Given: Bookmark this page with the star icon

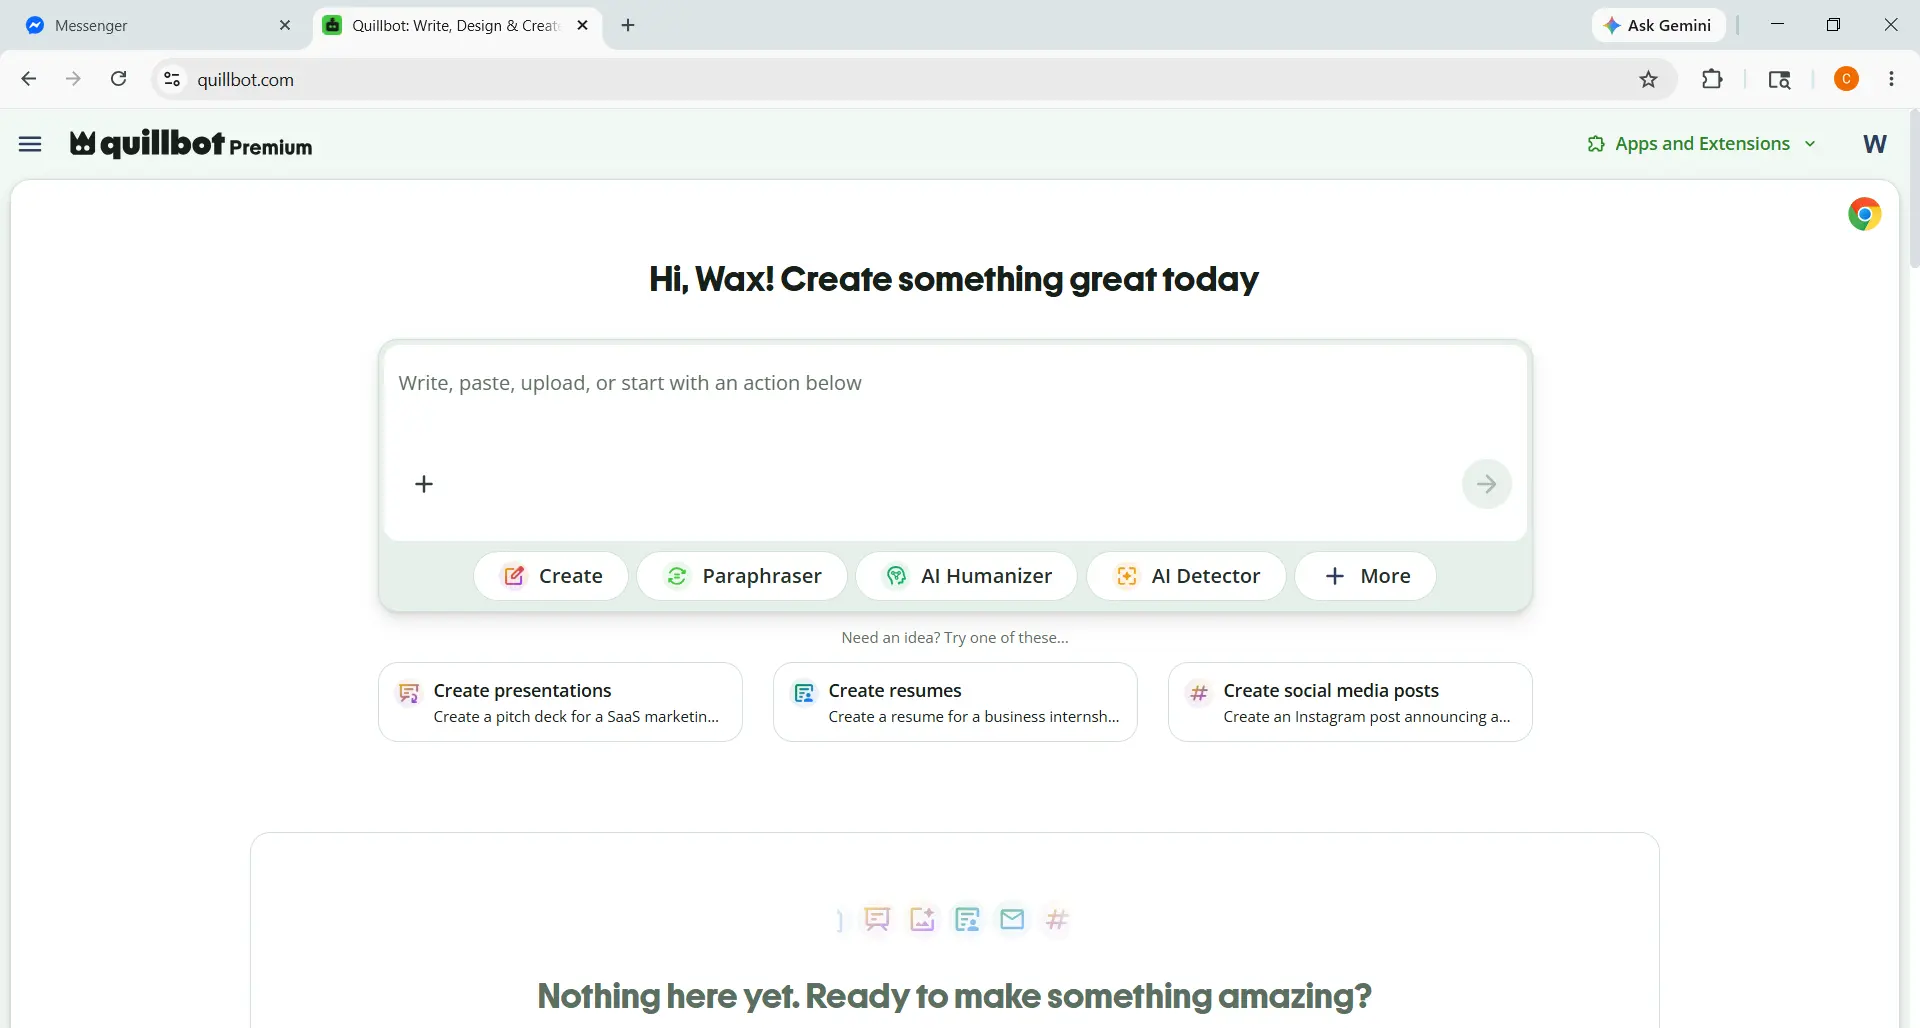Looking at the screenshot, I should [x=1649, y=79].
